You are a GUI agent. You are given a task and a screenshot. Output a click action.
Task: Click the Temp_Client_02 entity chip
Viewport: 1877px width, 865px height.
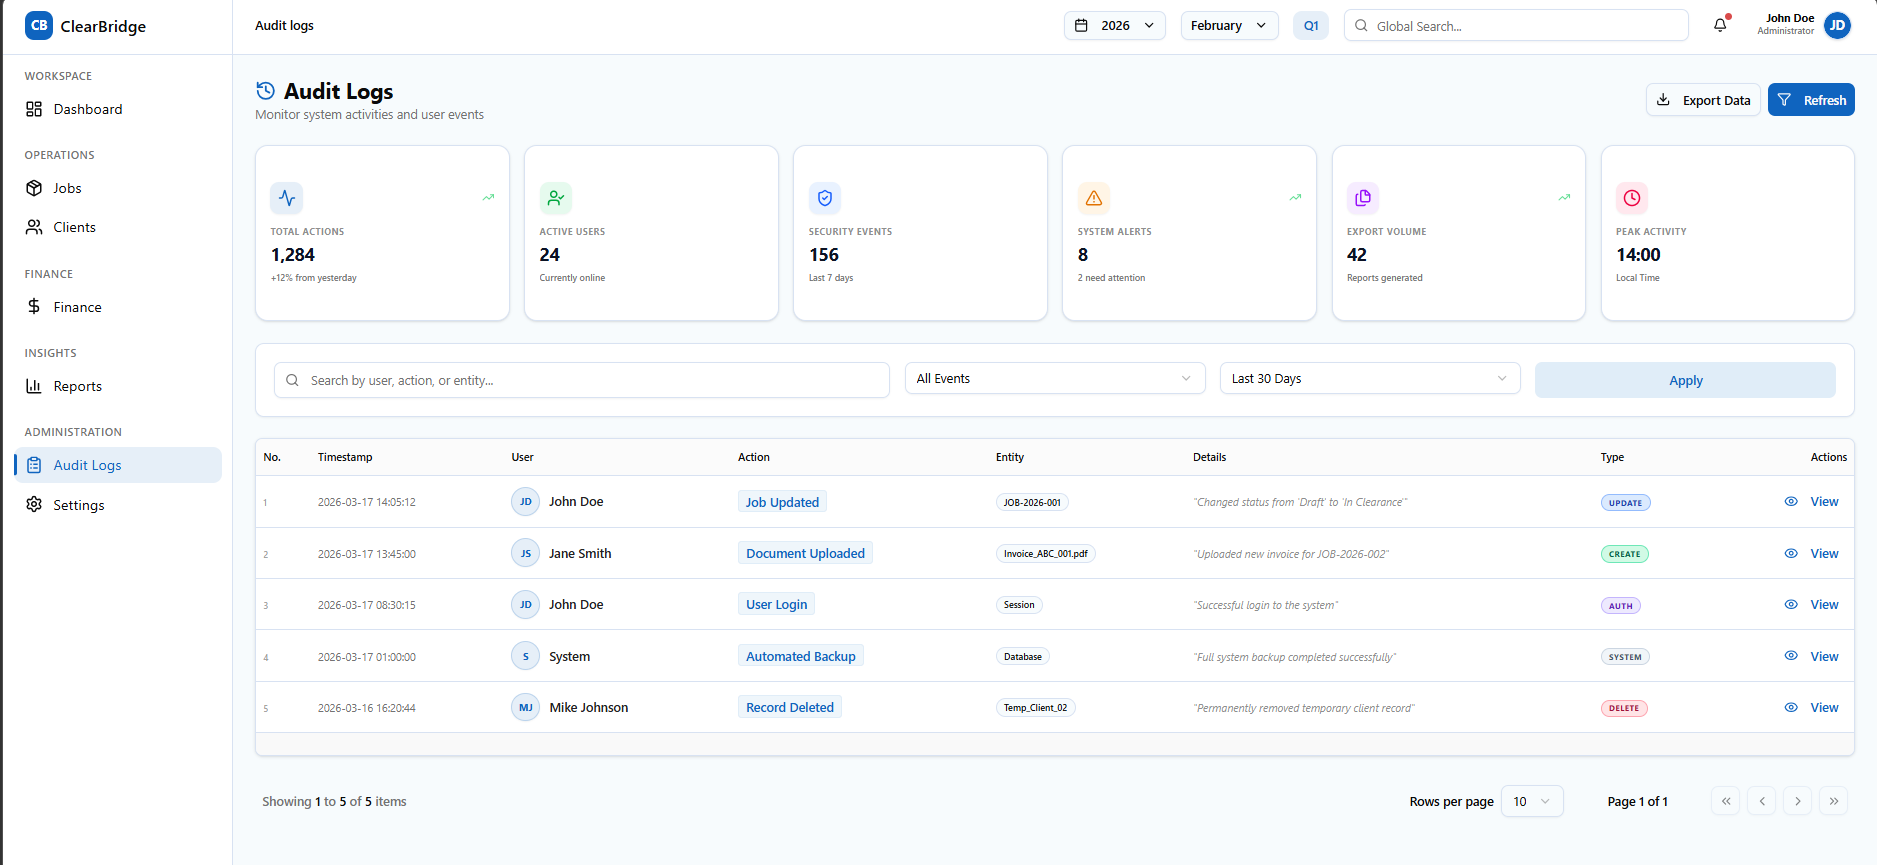[1035, 707]
